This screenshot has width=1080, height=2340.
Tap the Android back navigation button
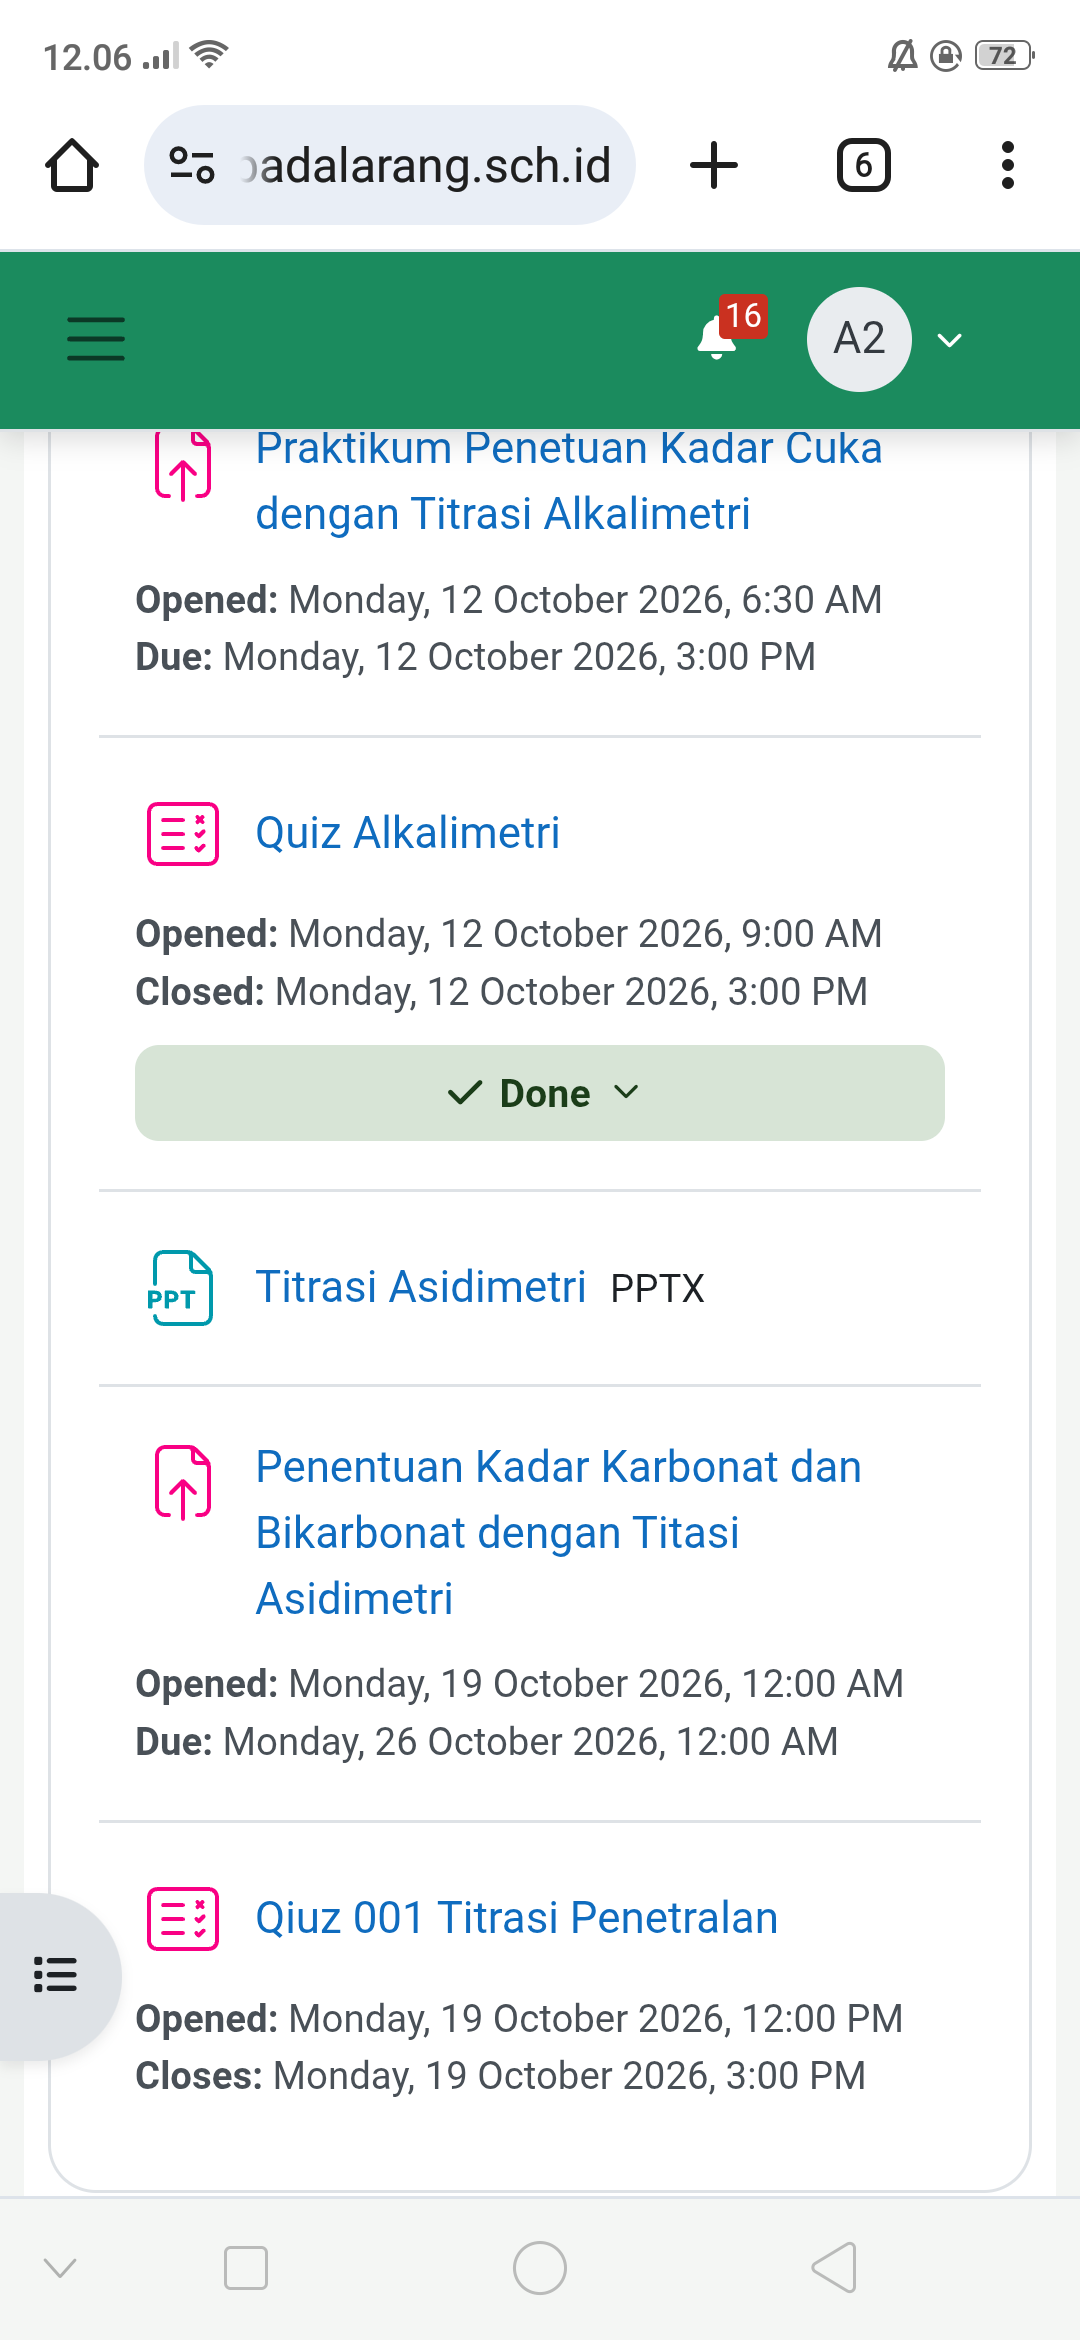pos(834,2267)
